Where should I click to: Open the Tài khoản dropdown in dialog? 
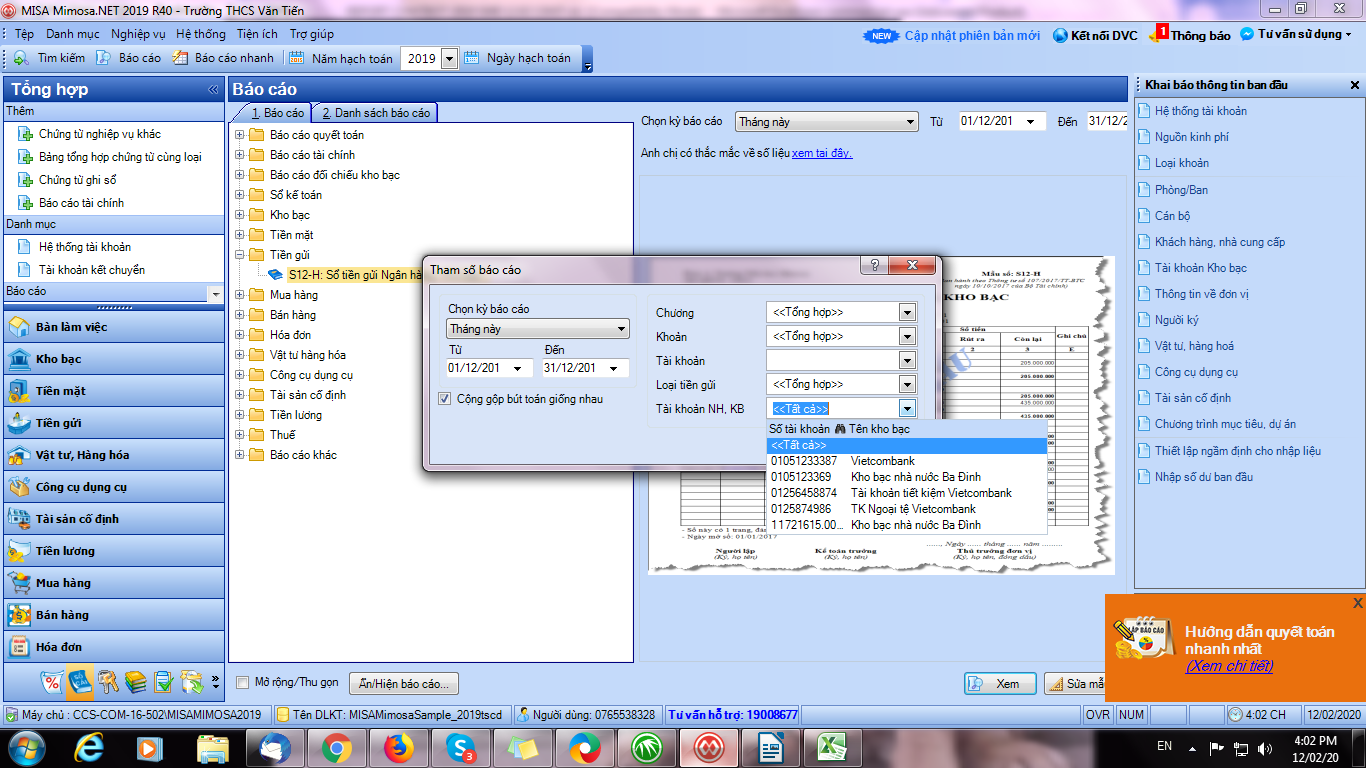point(907,360)
